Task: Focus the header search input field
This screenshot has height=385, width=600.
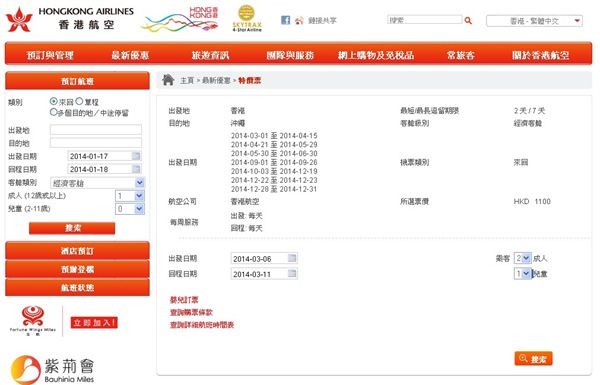Action: [425, 20]
